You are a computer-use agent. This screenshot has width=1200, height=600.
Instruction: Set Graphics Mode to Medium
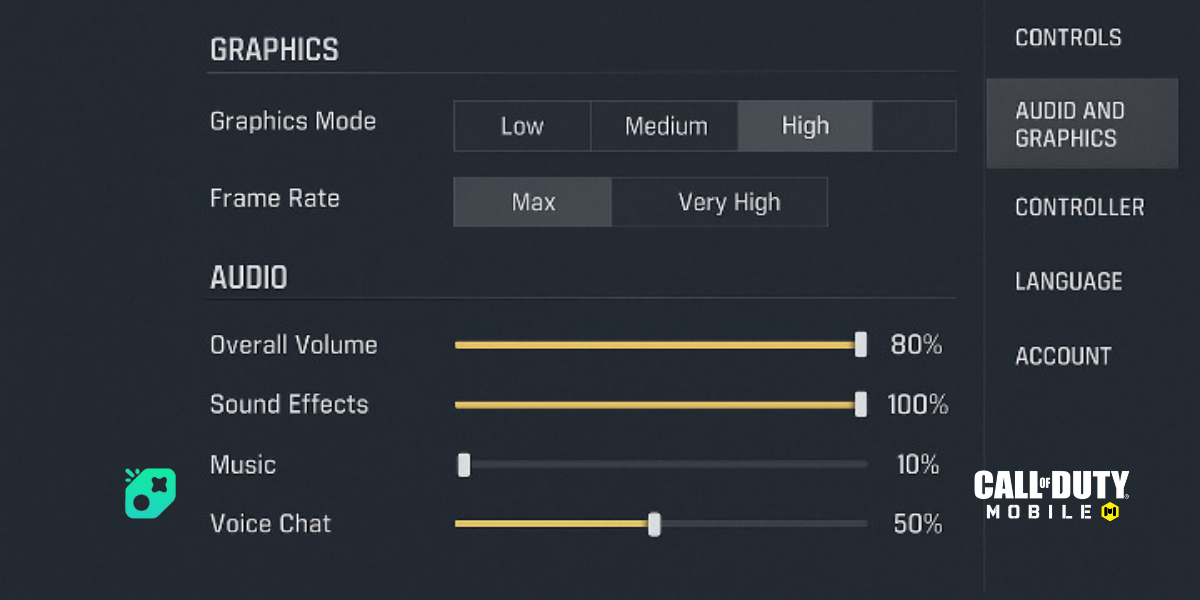pos(665,126)
